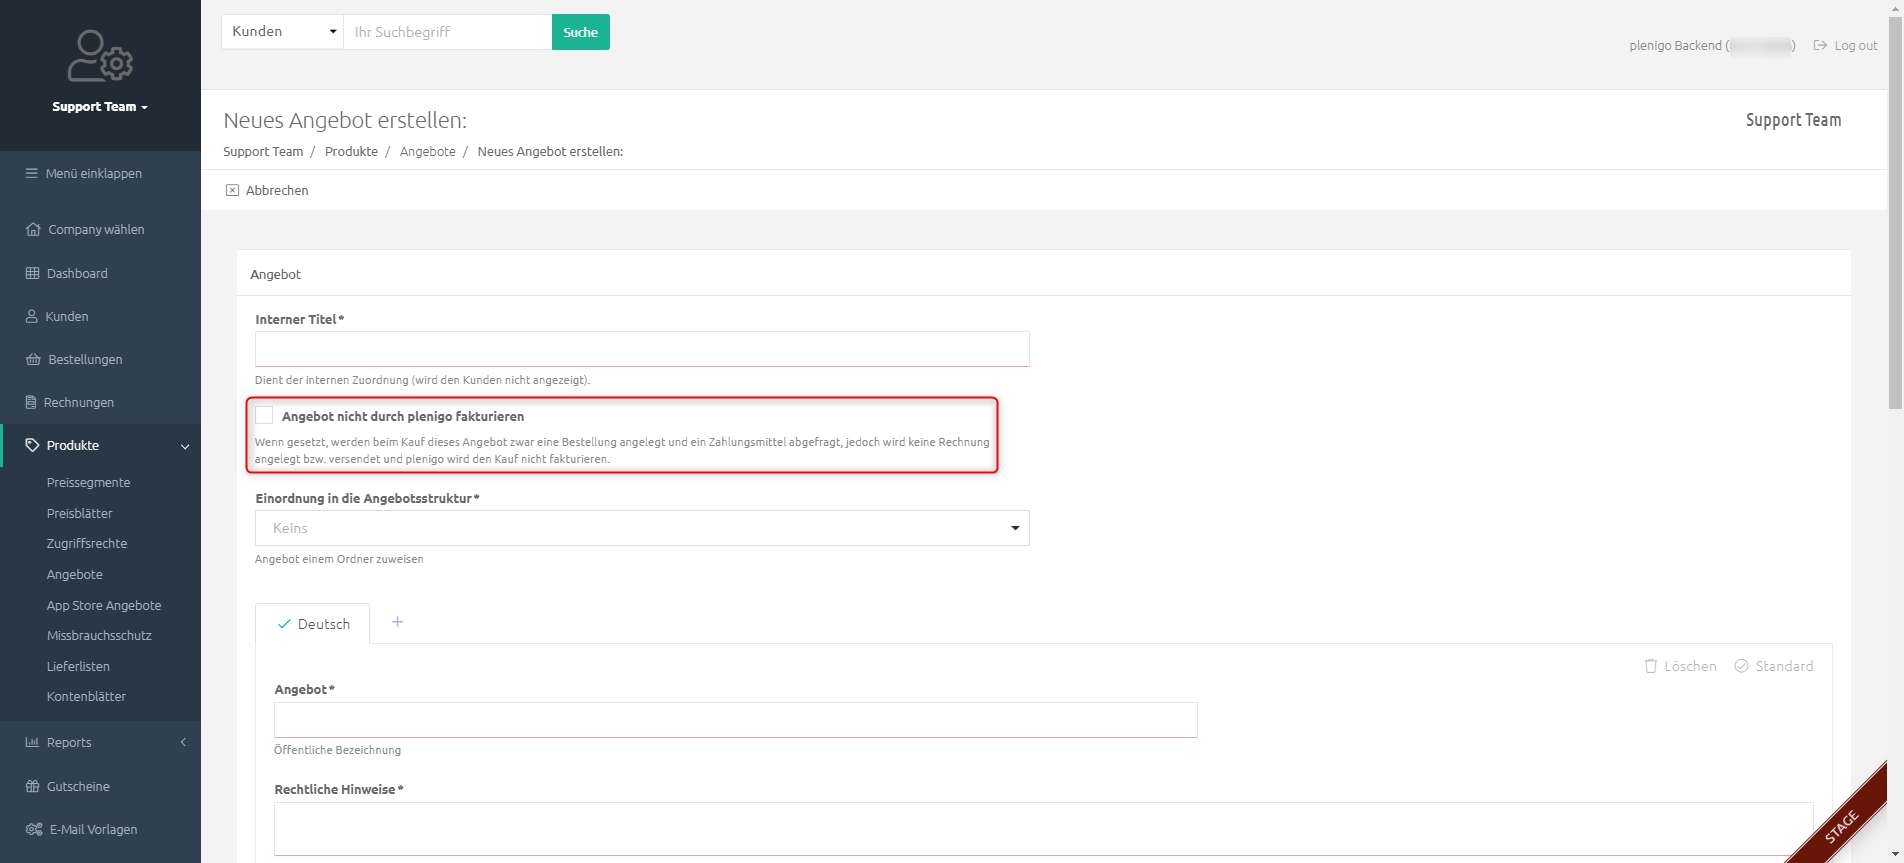Click the trash icon beside Löschen
The height and width of the screenshot is (863, 1904).
1651,666
